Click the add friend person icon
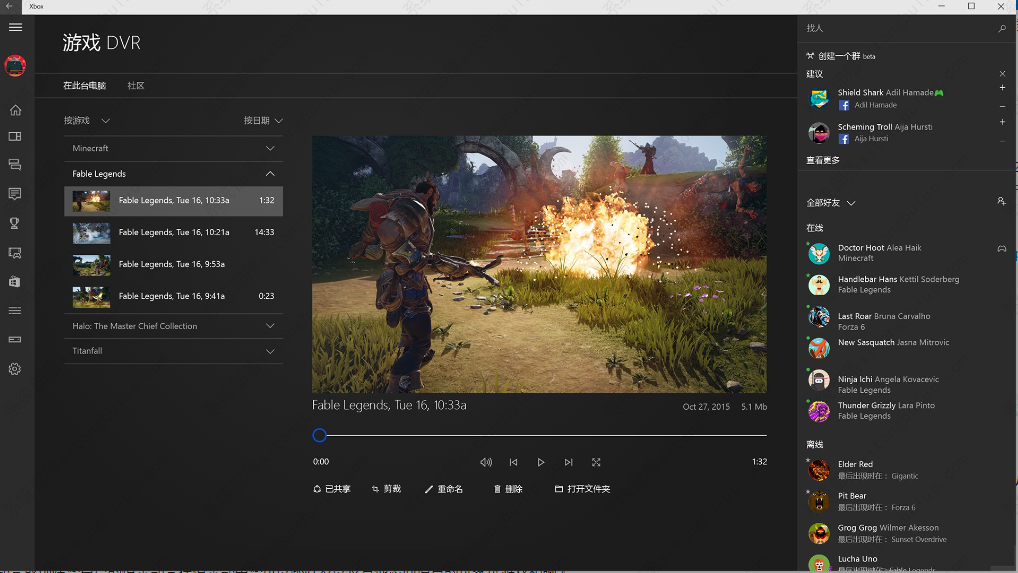Viewport: 1018px width, 573px height. point(1002,202)
